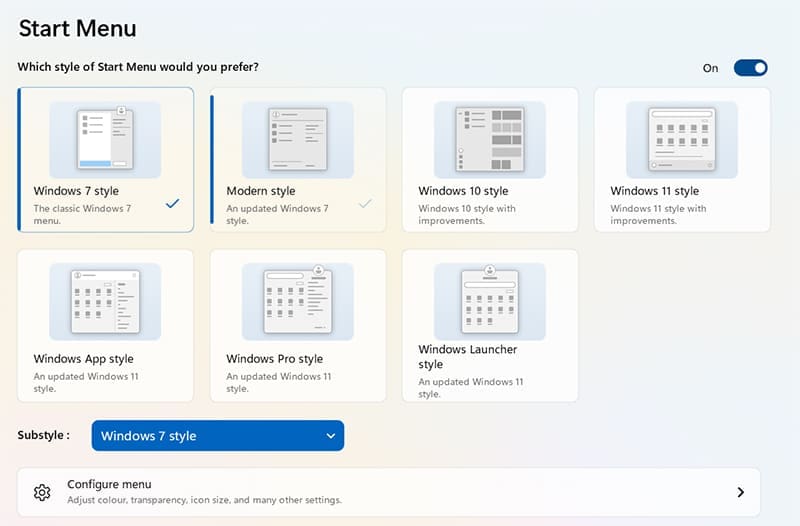Click the gear icon beside Configure menu
The height and width of the screenshot is (526, 800).
click(x=42, y=492)
